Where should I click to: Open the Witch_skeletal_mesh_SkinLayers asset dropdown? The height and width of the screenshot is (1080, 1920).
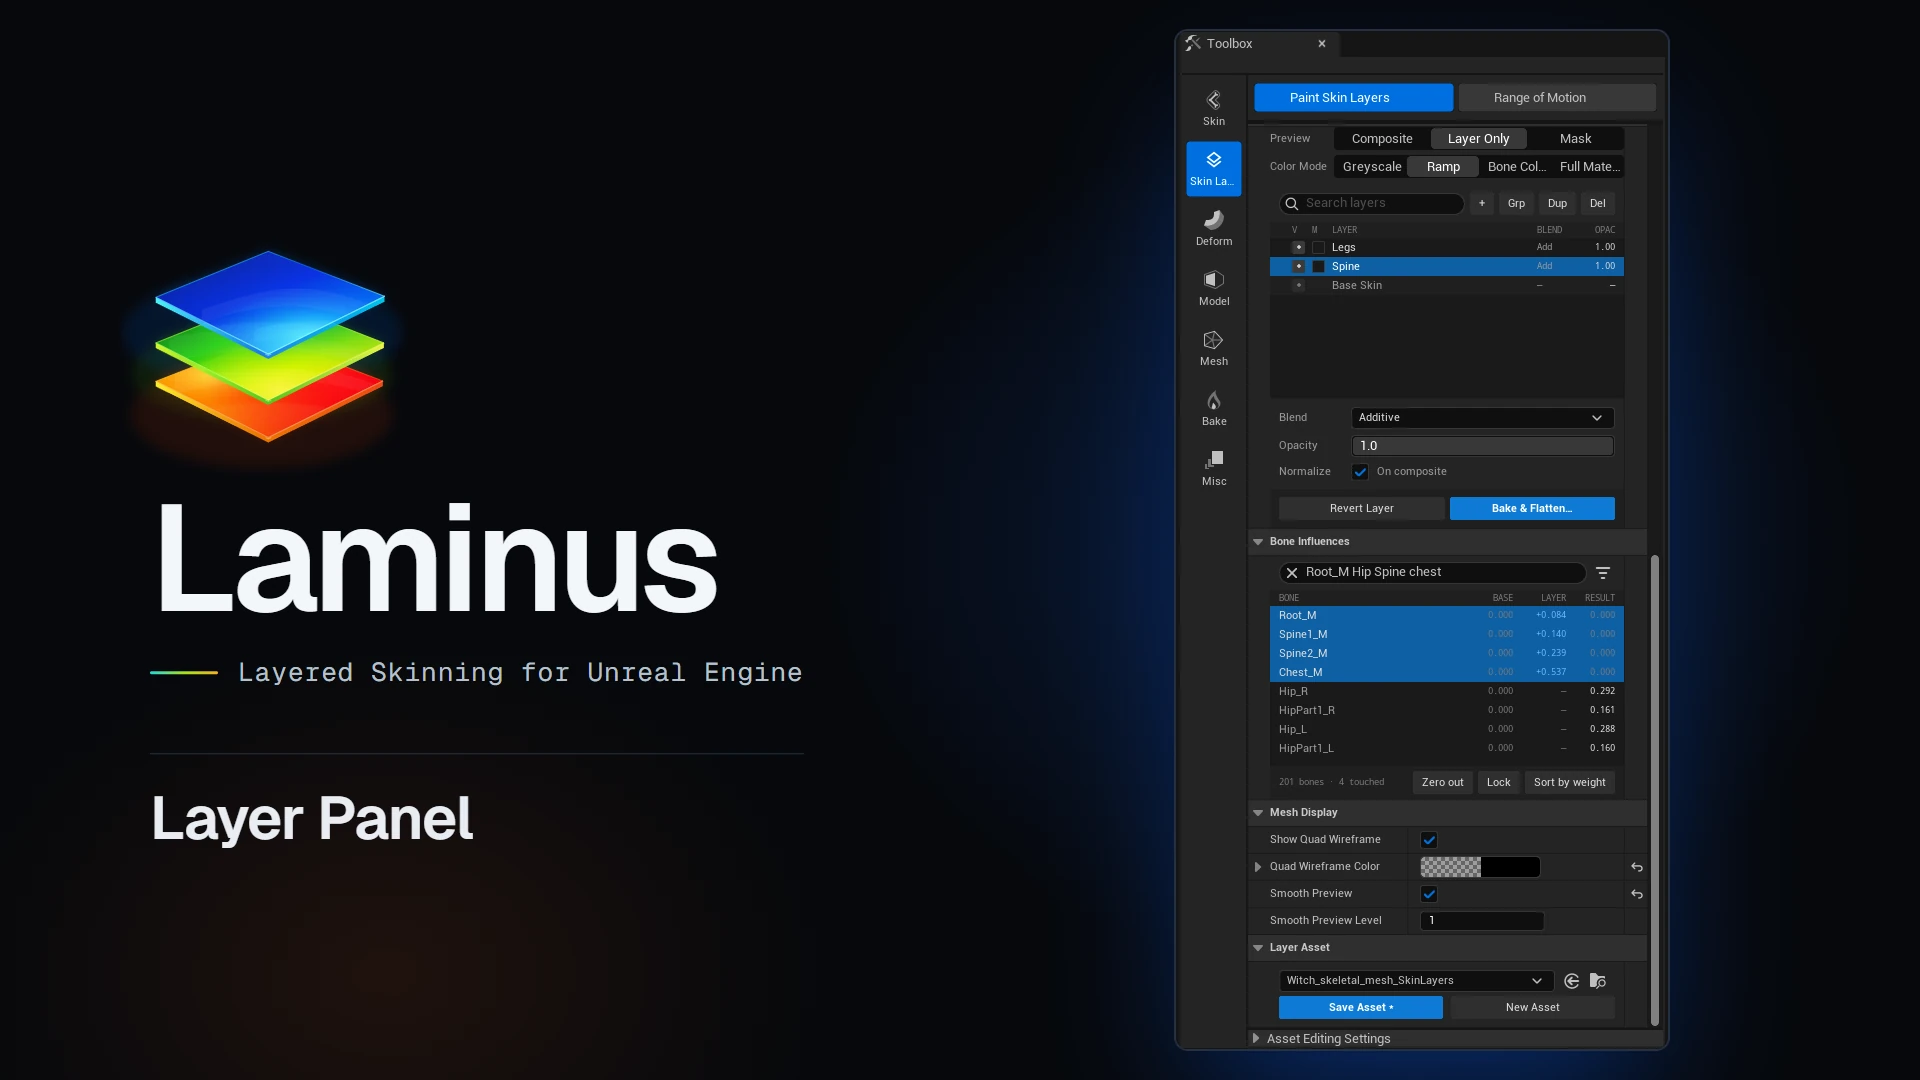[x=1416, y=981]
